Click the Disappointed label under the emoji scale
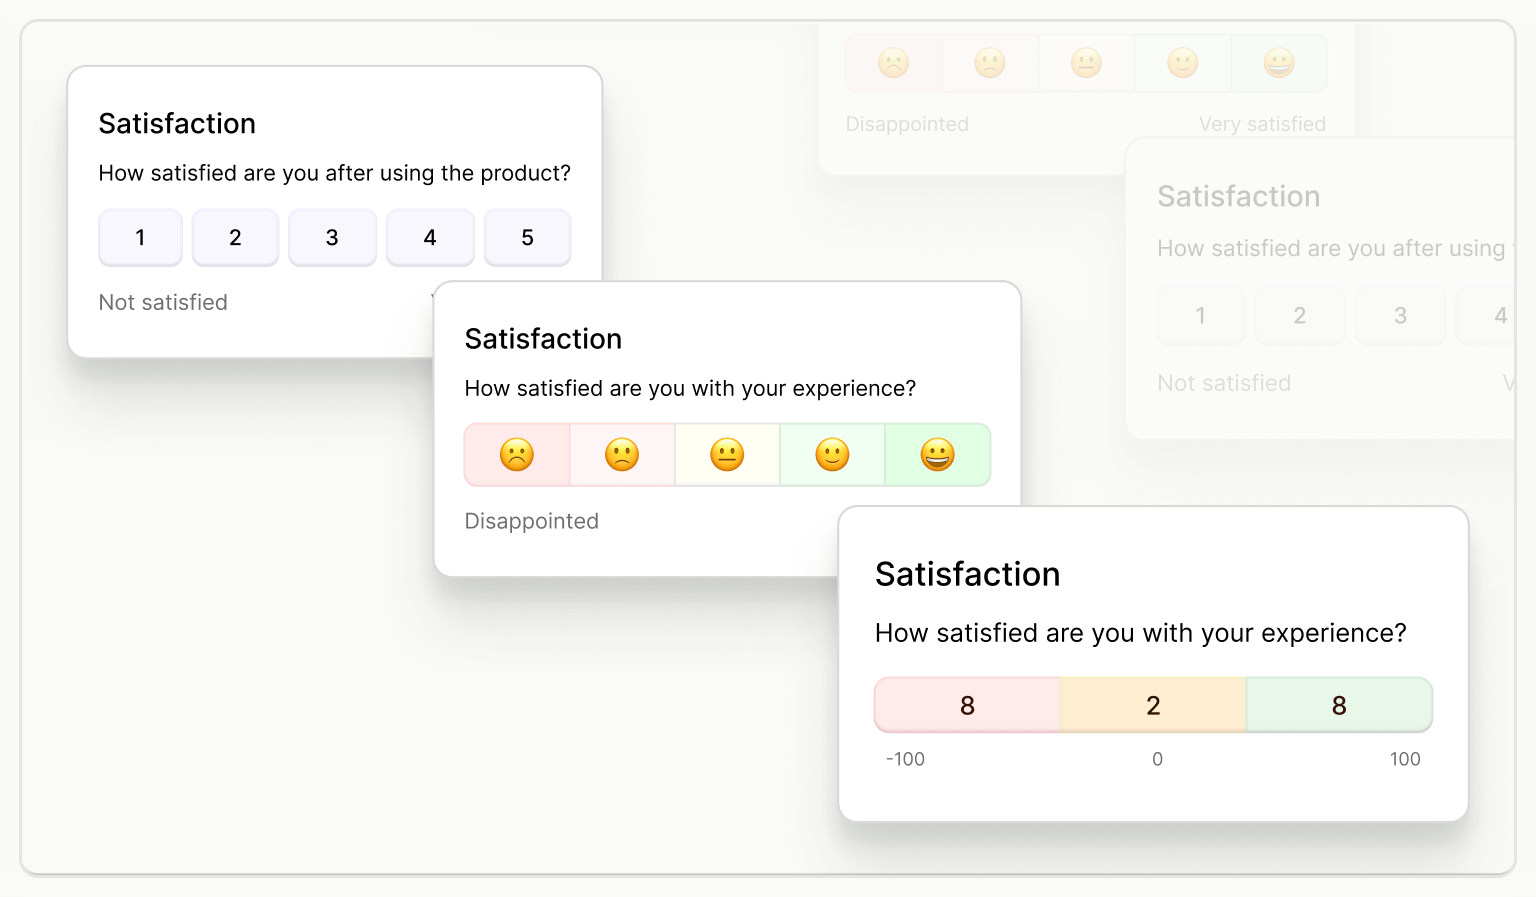Image resolution: width=1536 pixels, height=897 pixels. pyautogui.click(x=531, y=520)
